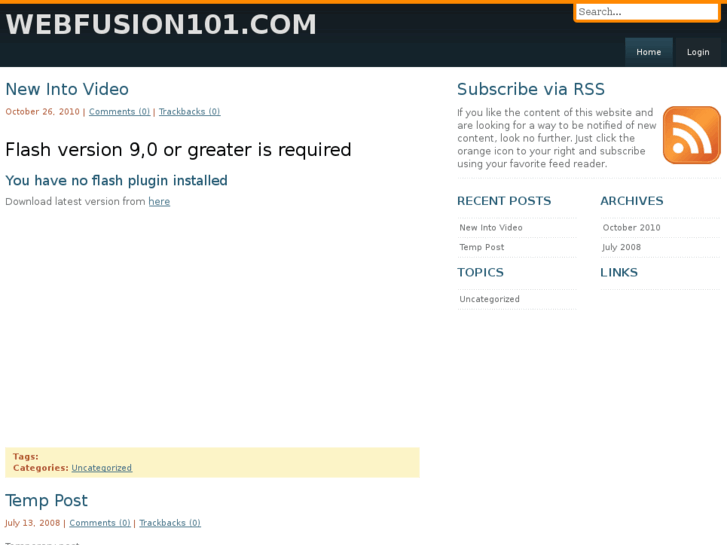Open Trackbacks (0) under New Into Video
Image resolution: width=727 pixels, height=545 pixels.
click(x=189, y=112)
